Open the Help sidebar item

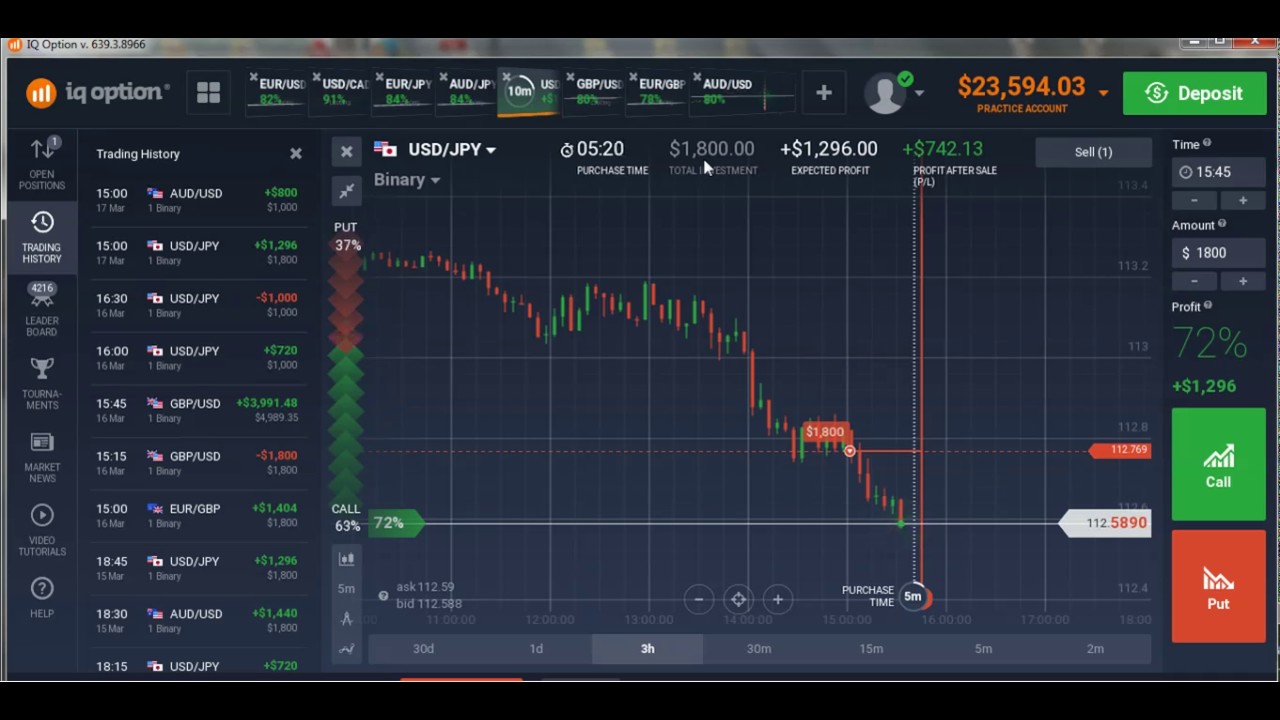pyautogui.click(x=42, y=597)
